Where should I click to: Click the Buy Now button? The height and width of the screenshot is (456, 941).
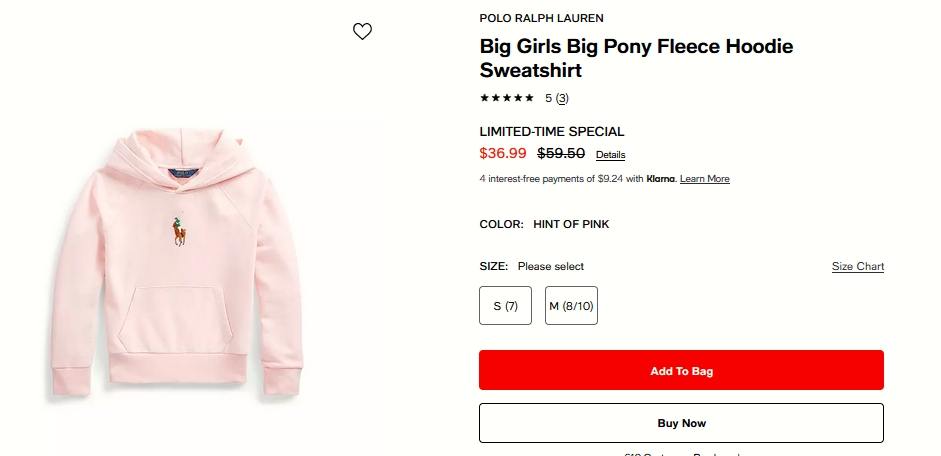(x=681, y=423)
